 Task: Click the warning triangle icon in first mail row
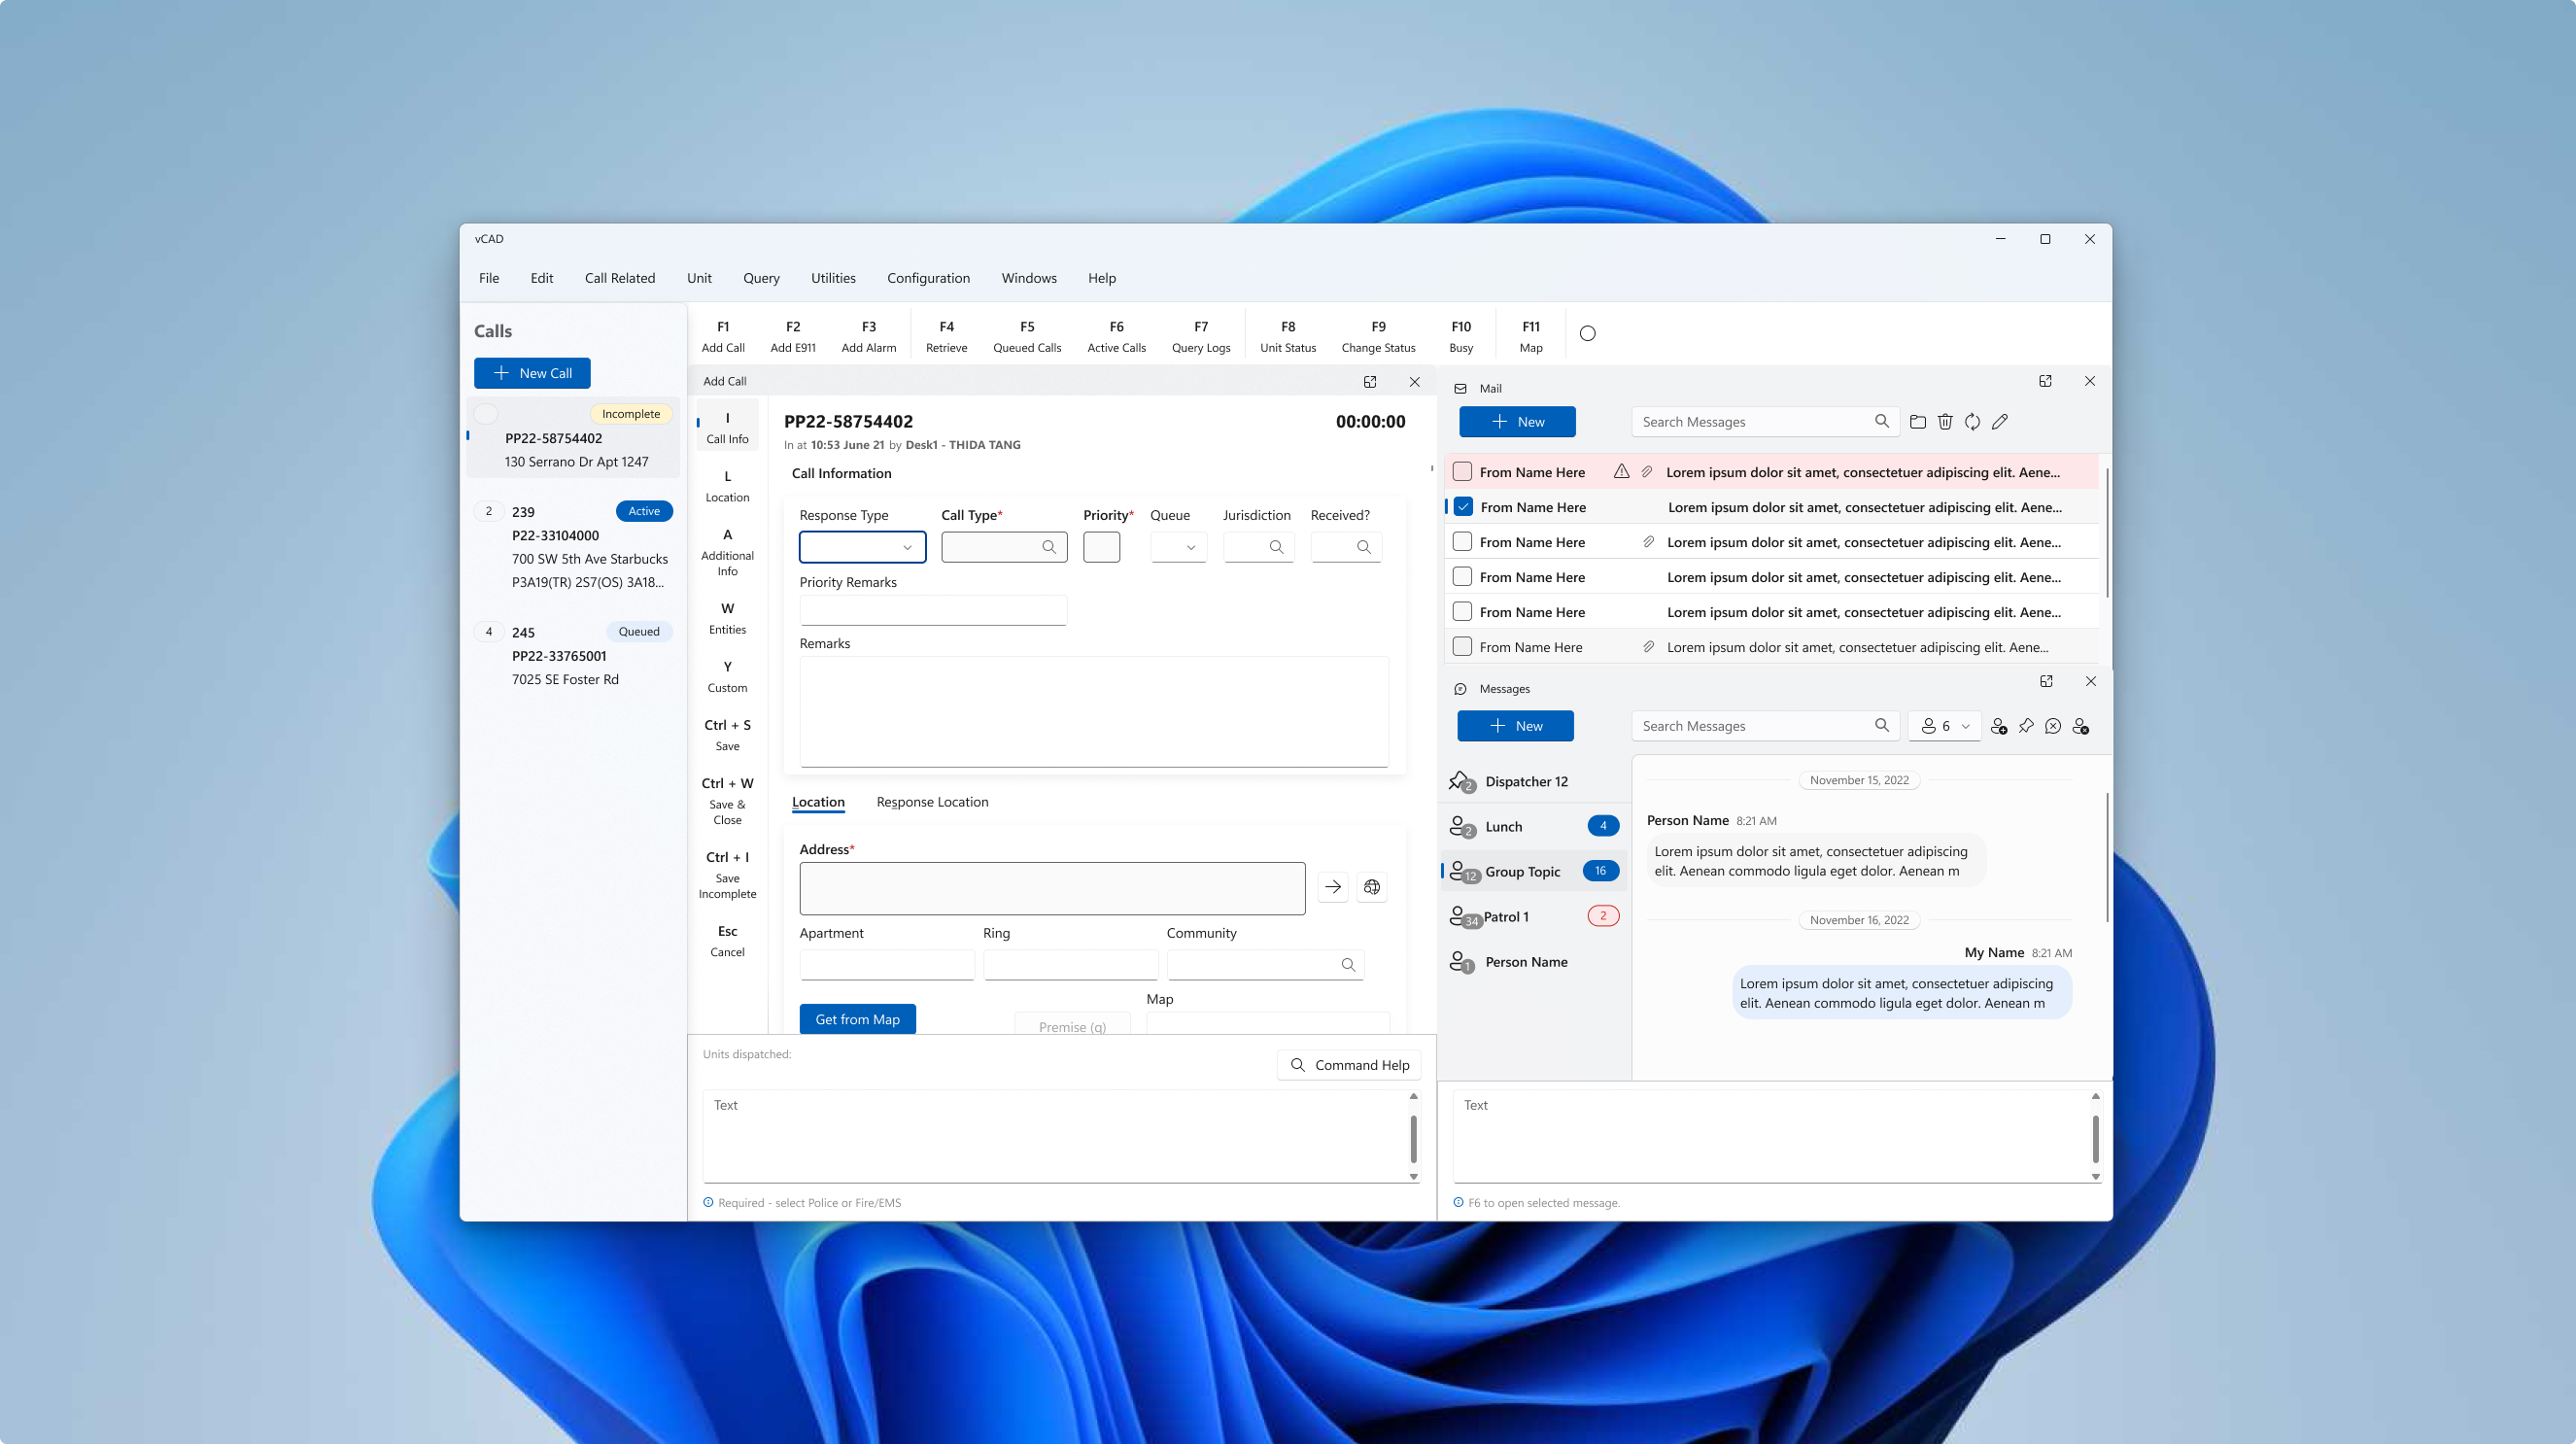(x=1621, y=471)
